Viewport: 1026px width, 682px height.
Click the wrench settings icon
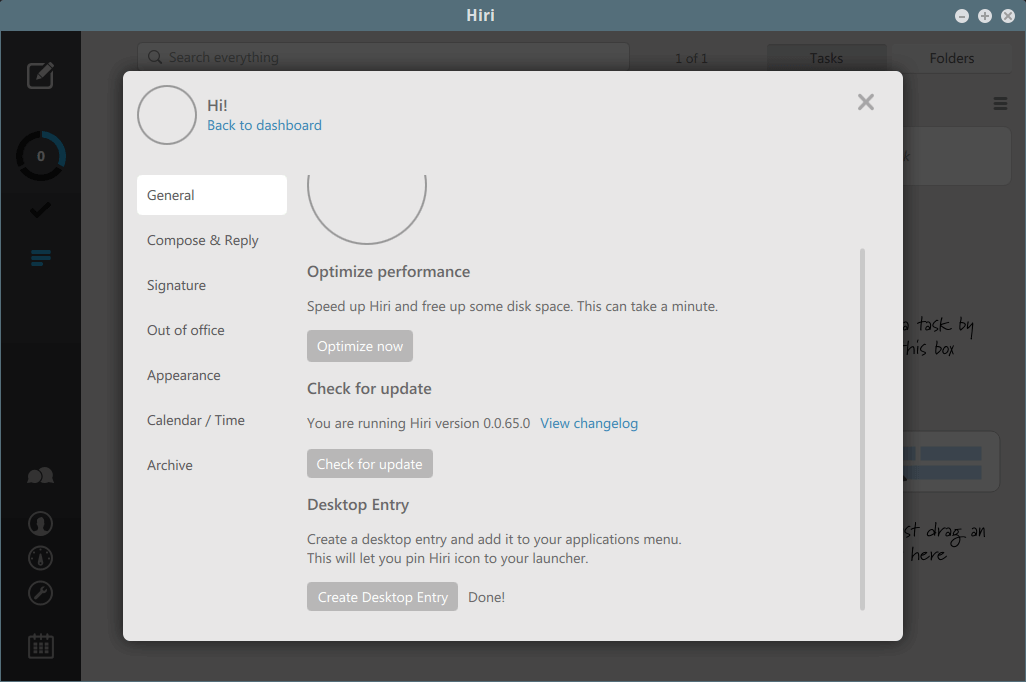(x=41, y=593)
